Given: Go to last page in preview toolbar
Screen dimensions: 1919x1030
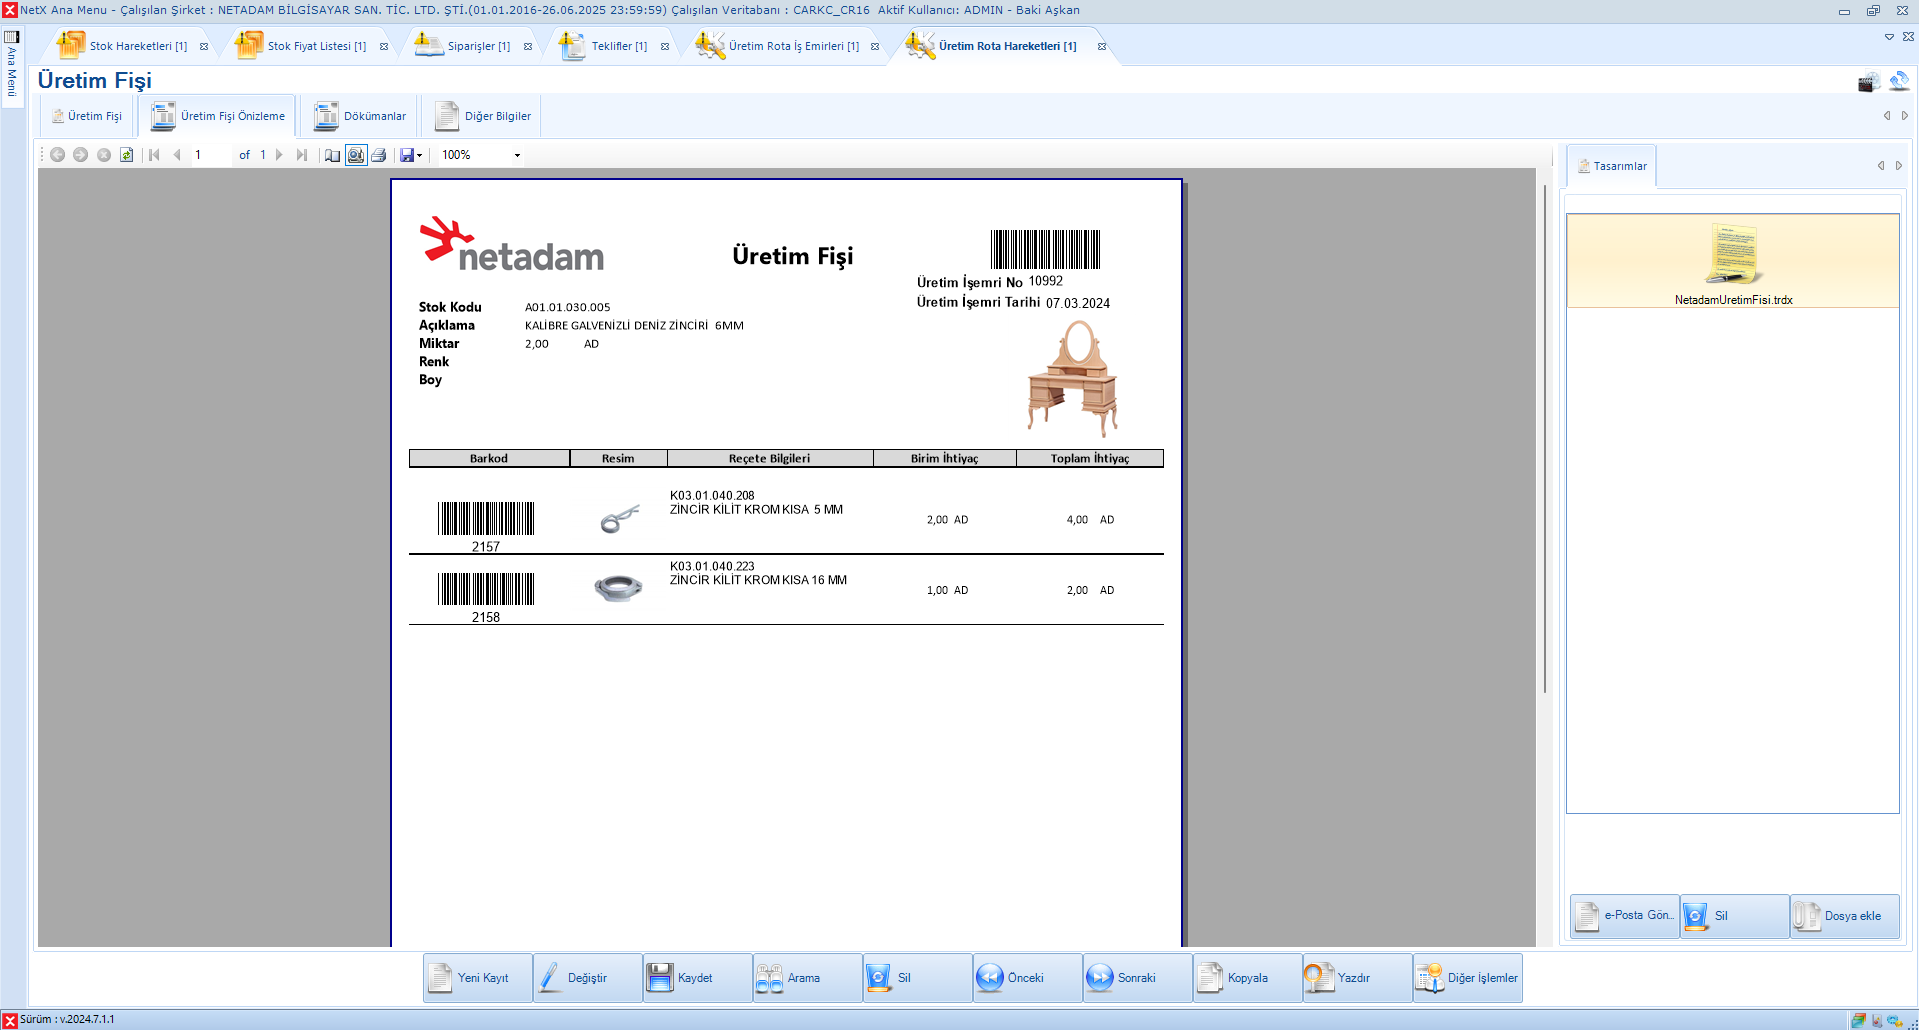Looking at the screenshot, I should click(x=302, y=155).
